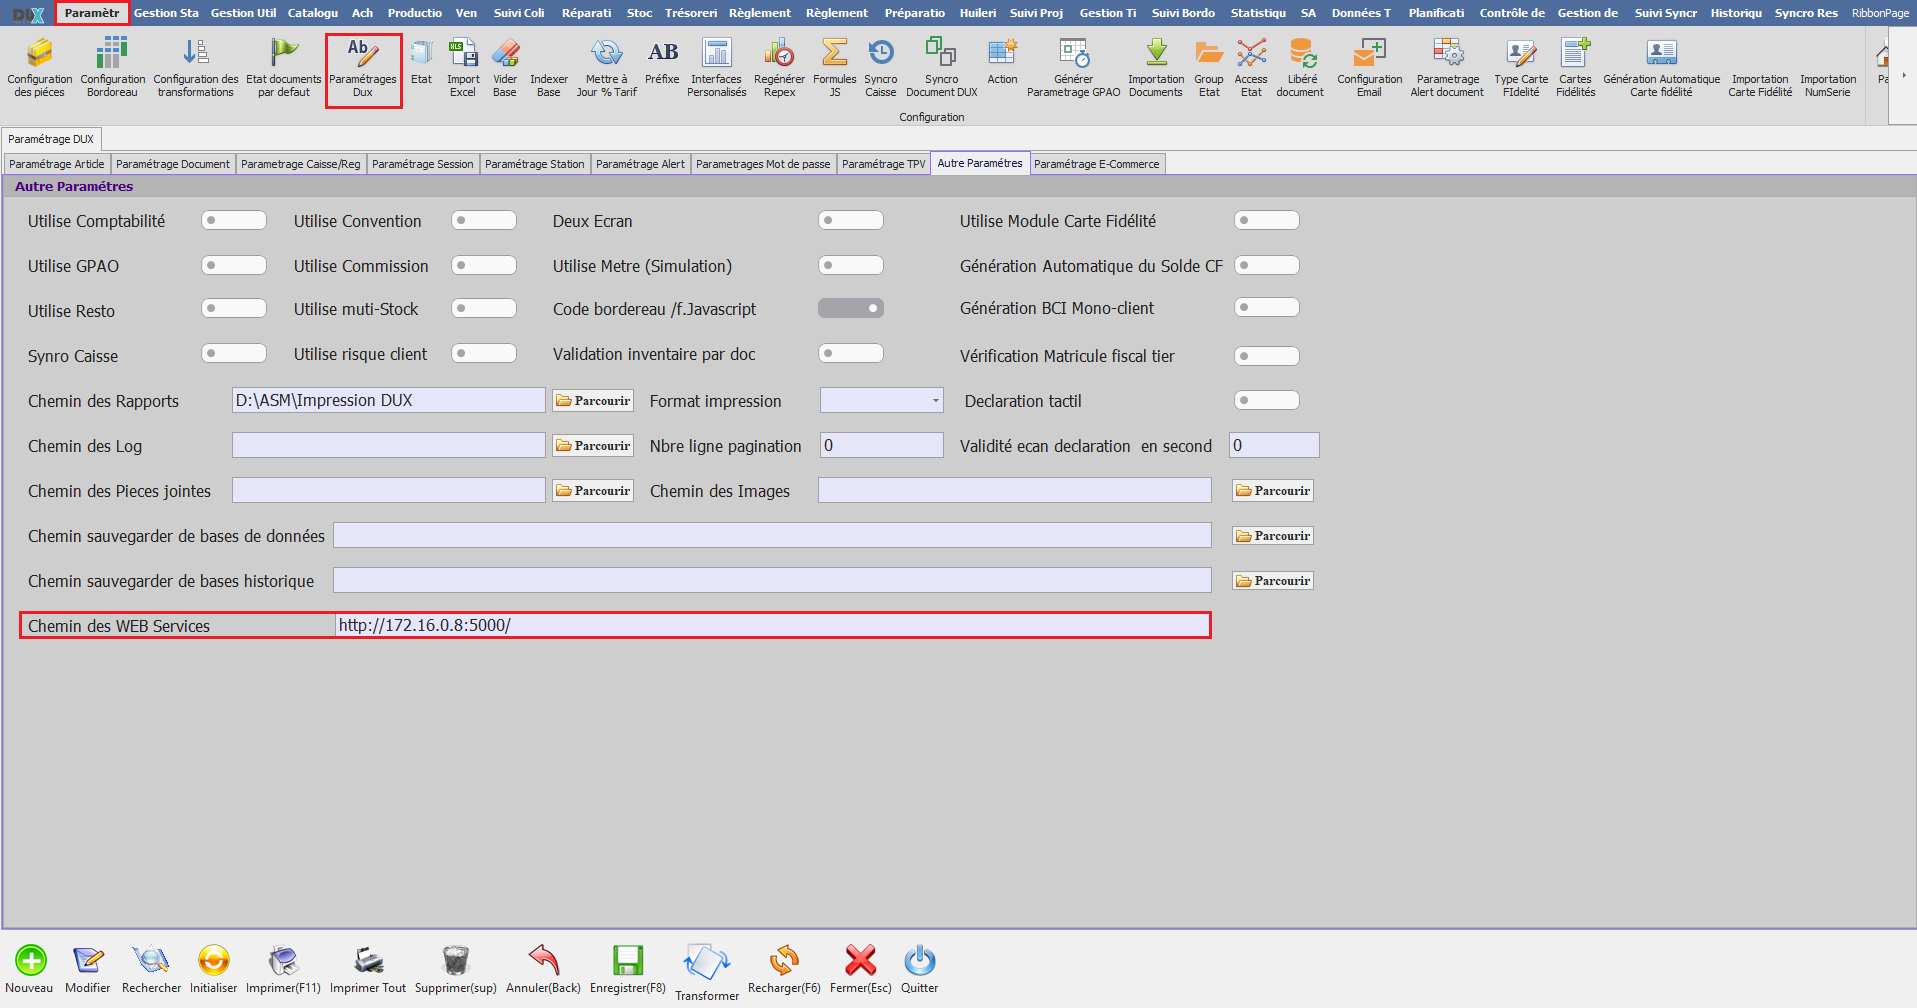Image resolution: width=1917 pixels, height=1008 pixels.
Task: Activate Utilise Module Carte Fidélité
Action: click(1266, 220)
